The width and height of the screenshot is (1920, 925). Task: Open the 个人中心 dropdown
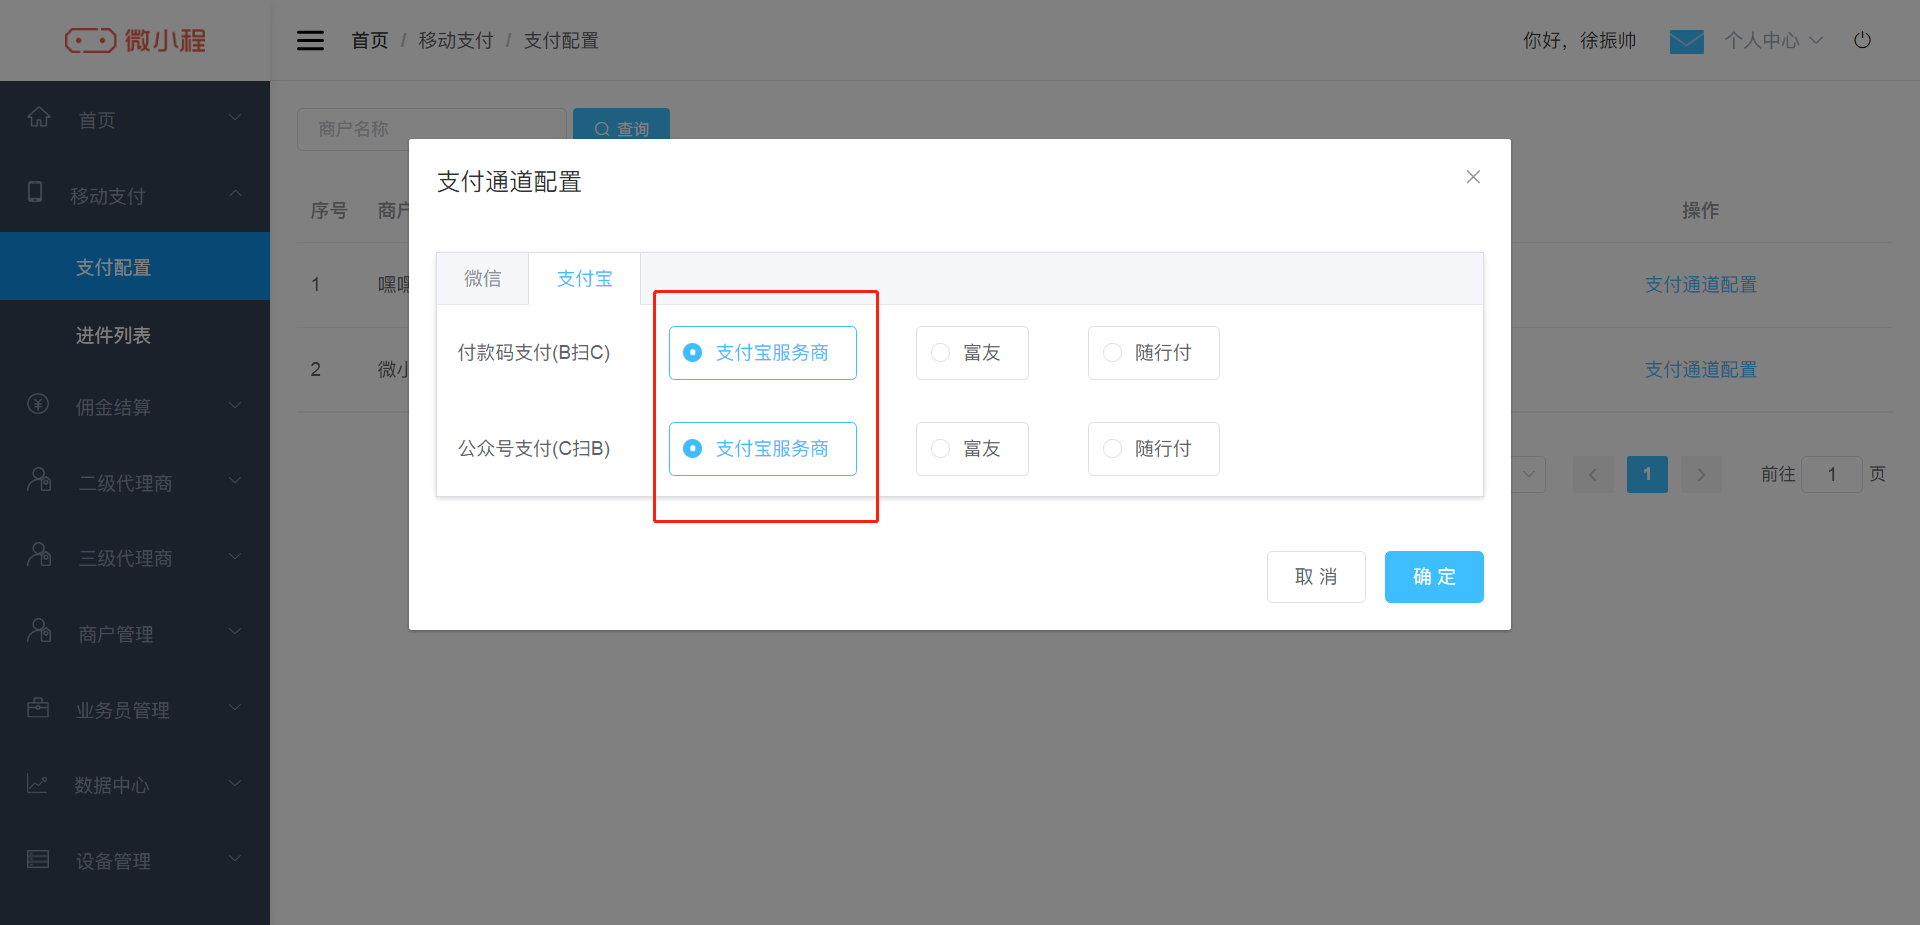(1774, 40)
